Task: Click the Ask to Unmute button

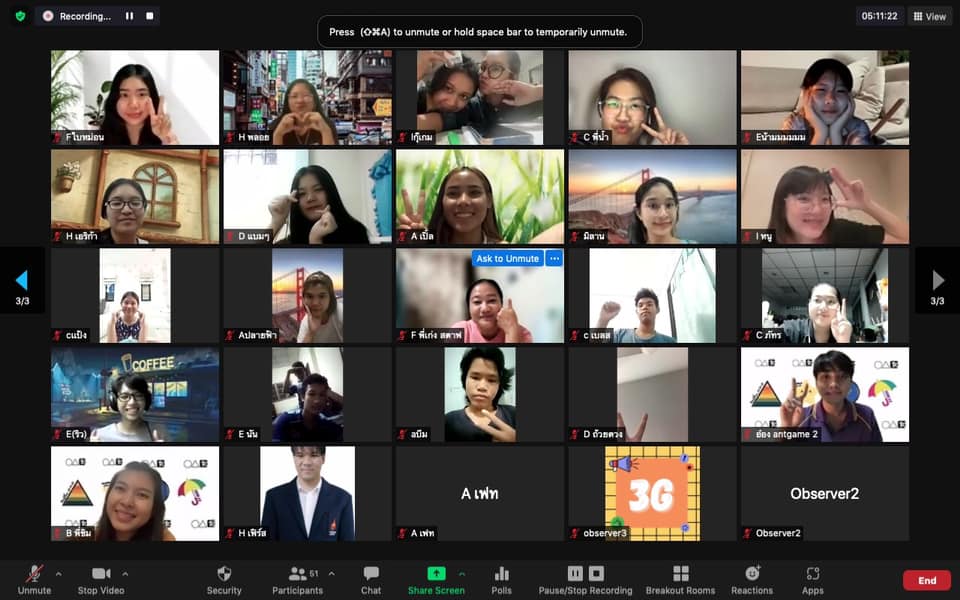Action: pyautogui.click(x=507, y=258)
